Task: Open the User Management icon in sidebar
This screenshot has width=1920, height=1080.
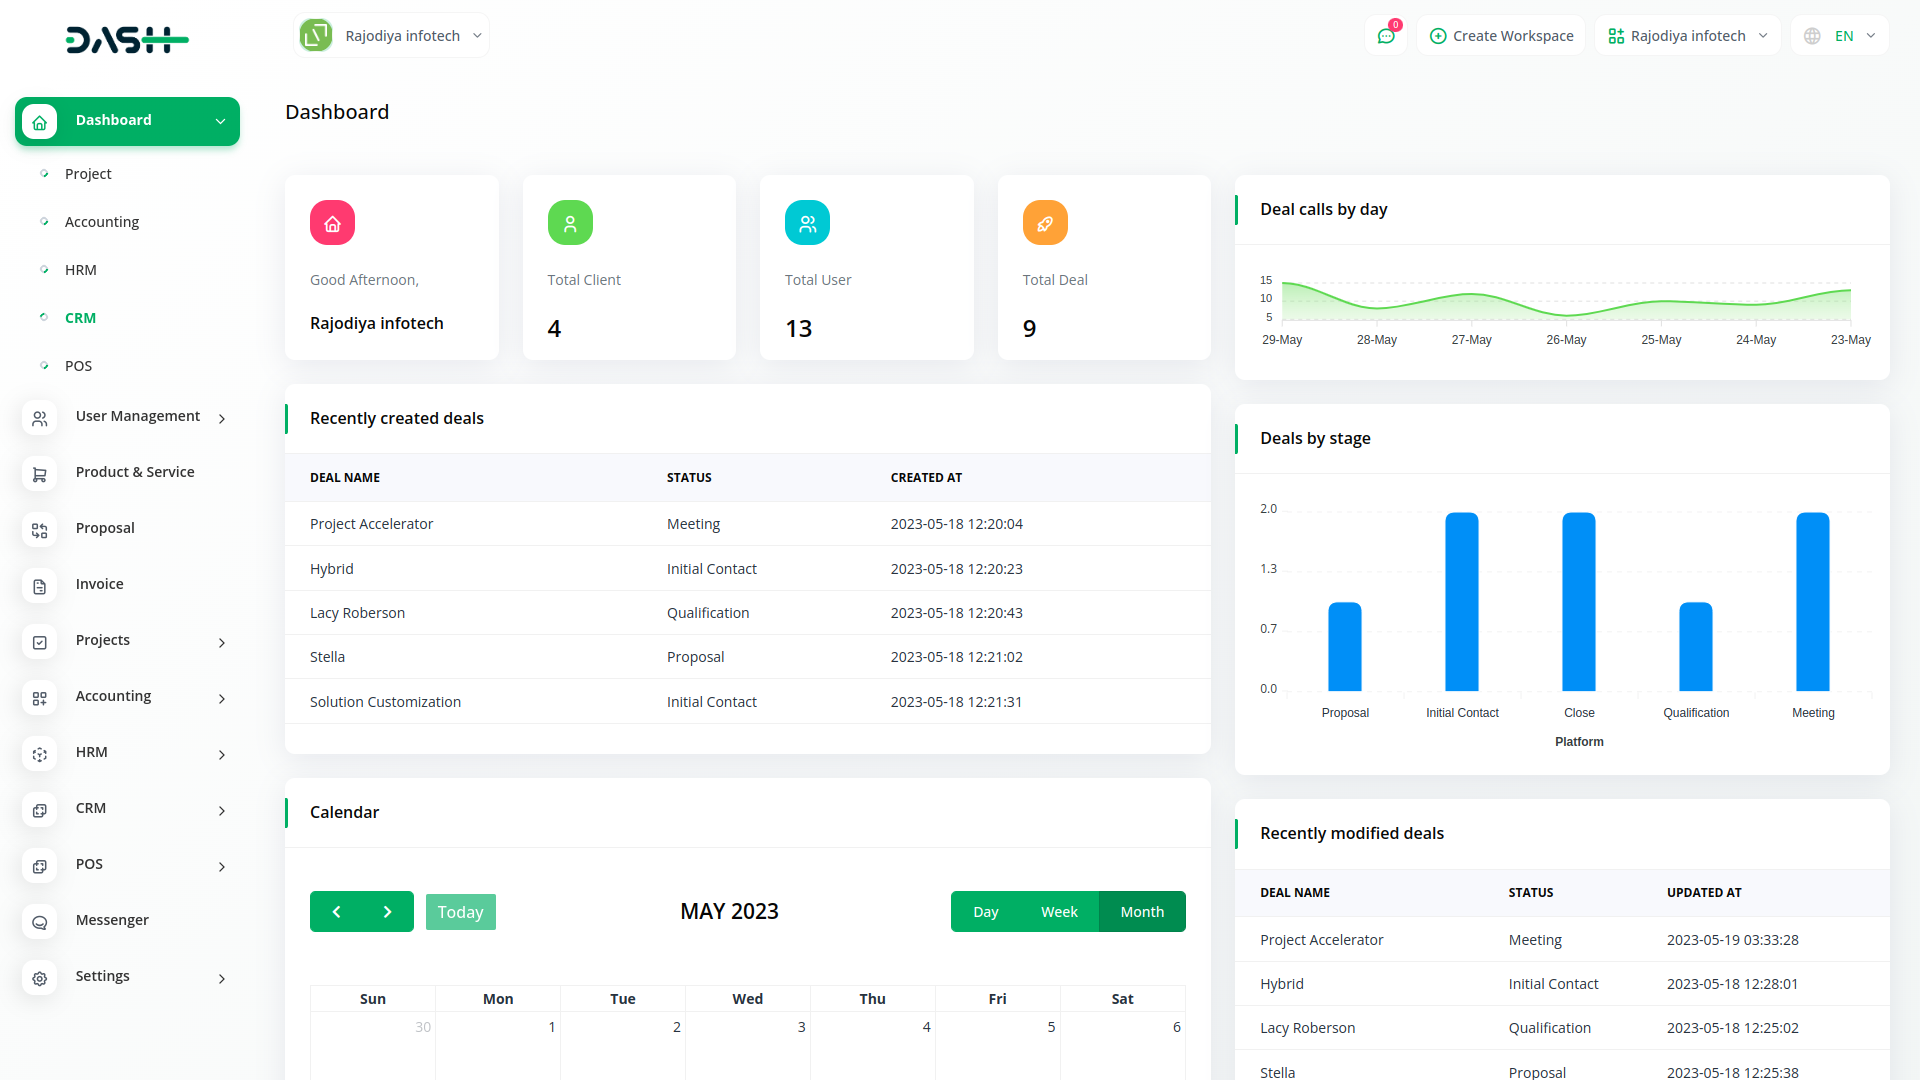Action: tap(40, 418)
